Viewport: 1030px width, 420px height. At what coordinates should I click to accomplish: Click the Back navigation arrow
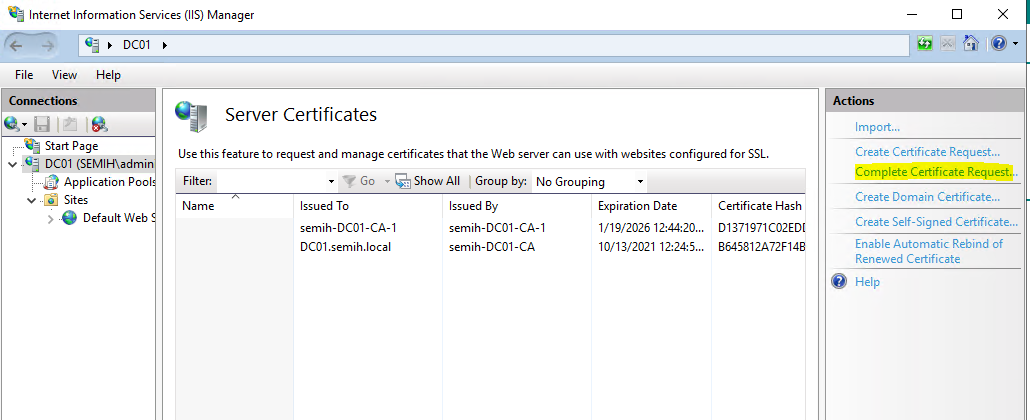(x=17, y=45)
